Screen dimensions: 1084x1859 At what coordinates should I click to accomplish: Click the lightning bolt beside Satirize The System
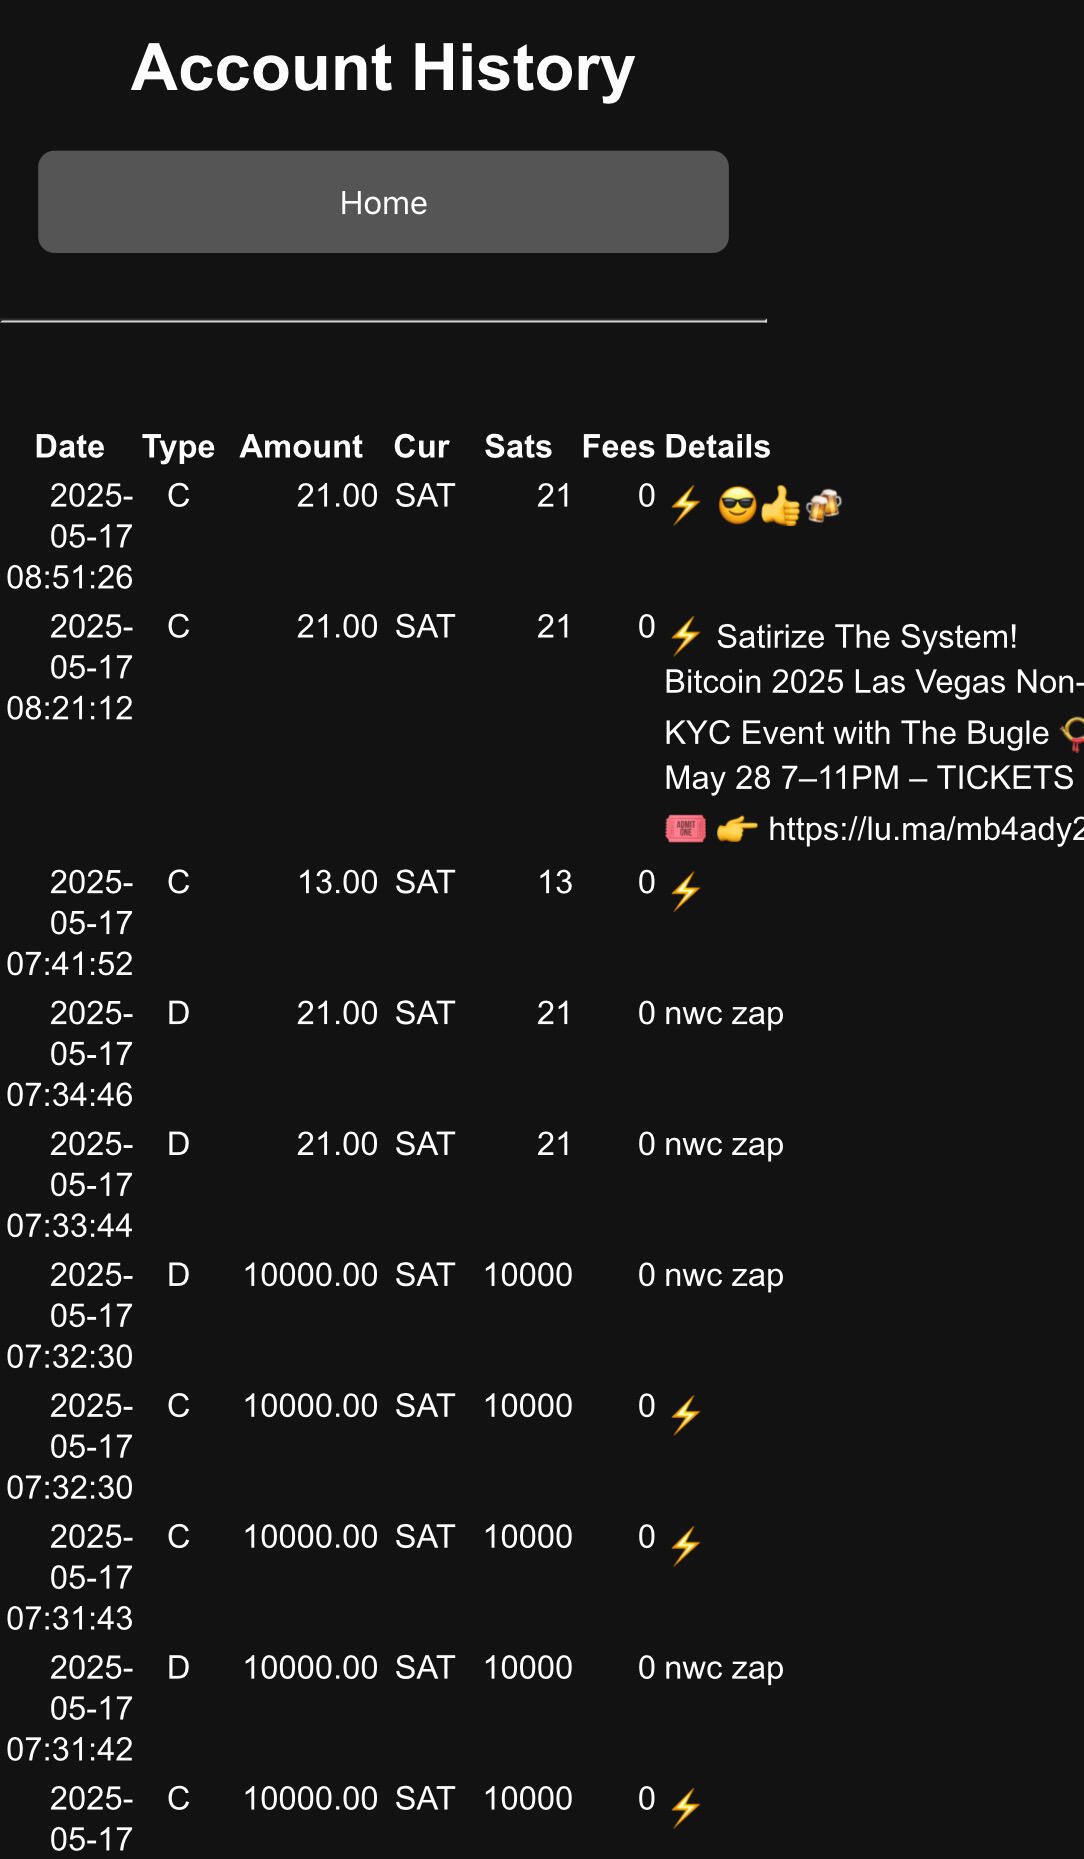click(685, 636)
